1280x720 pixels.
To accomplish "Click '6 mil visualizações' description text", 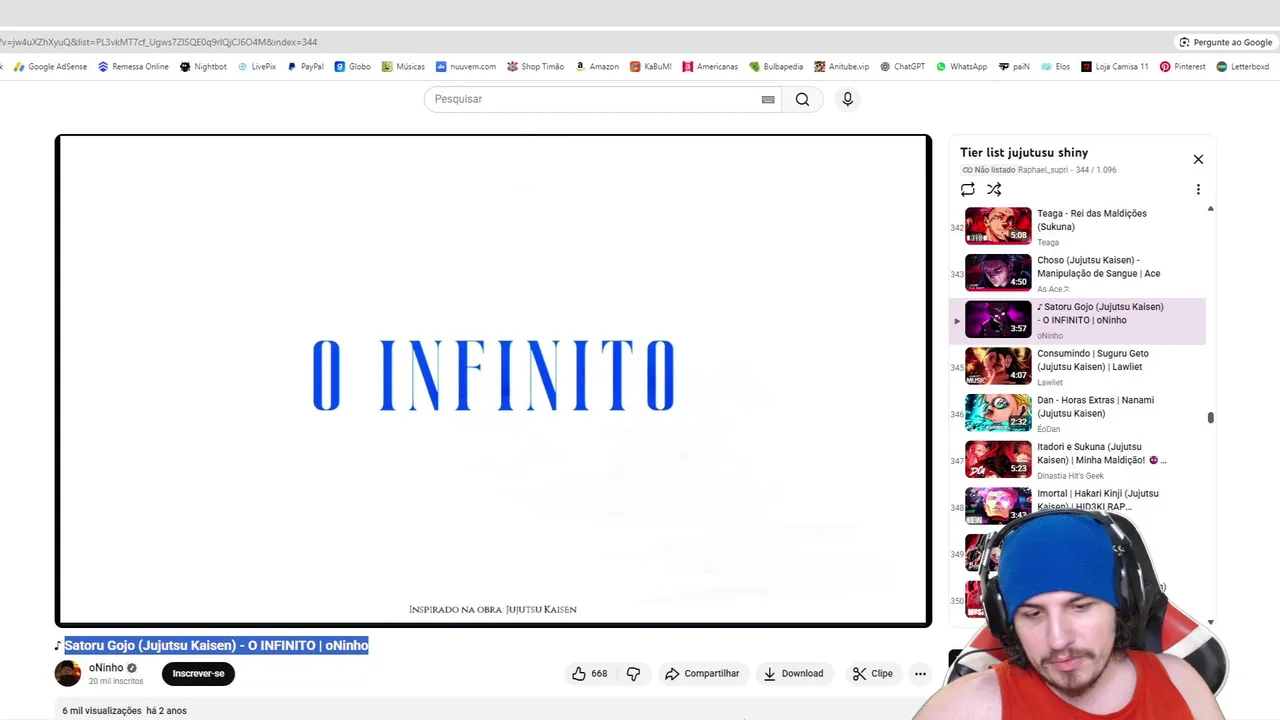I will (x=102, y=711).
